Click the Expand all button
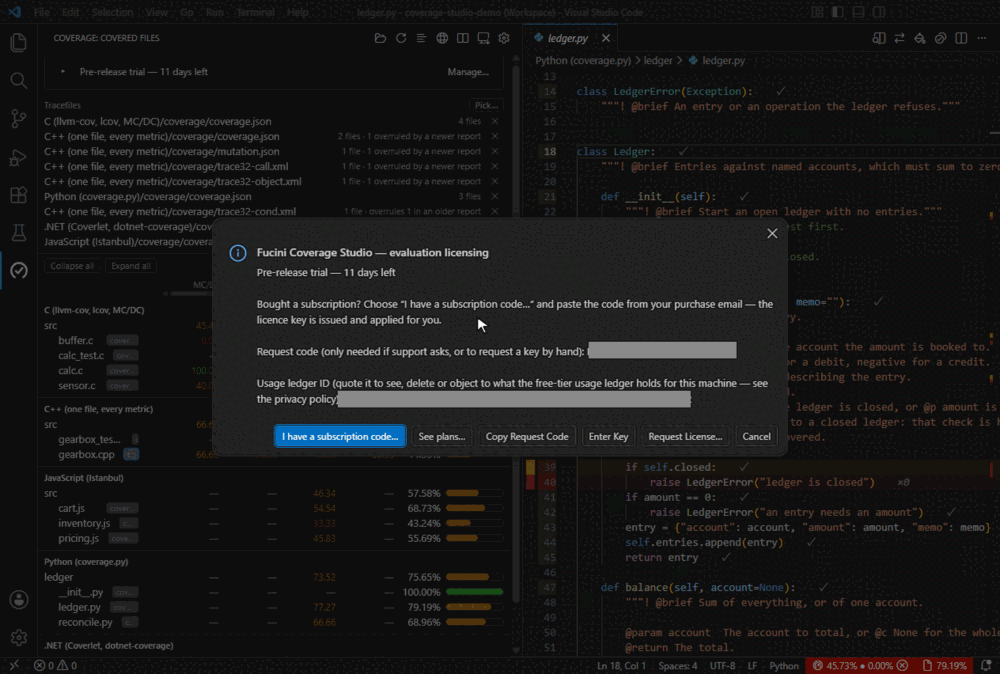 [131, 266]
